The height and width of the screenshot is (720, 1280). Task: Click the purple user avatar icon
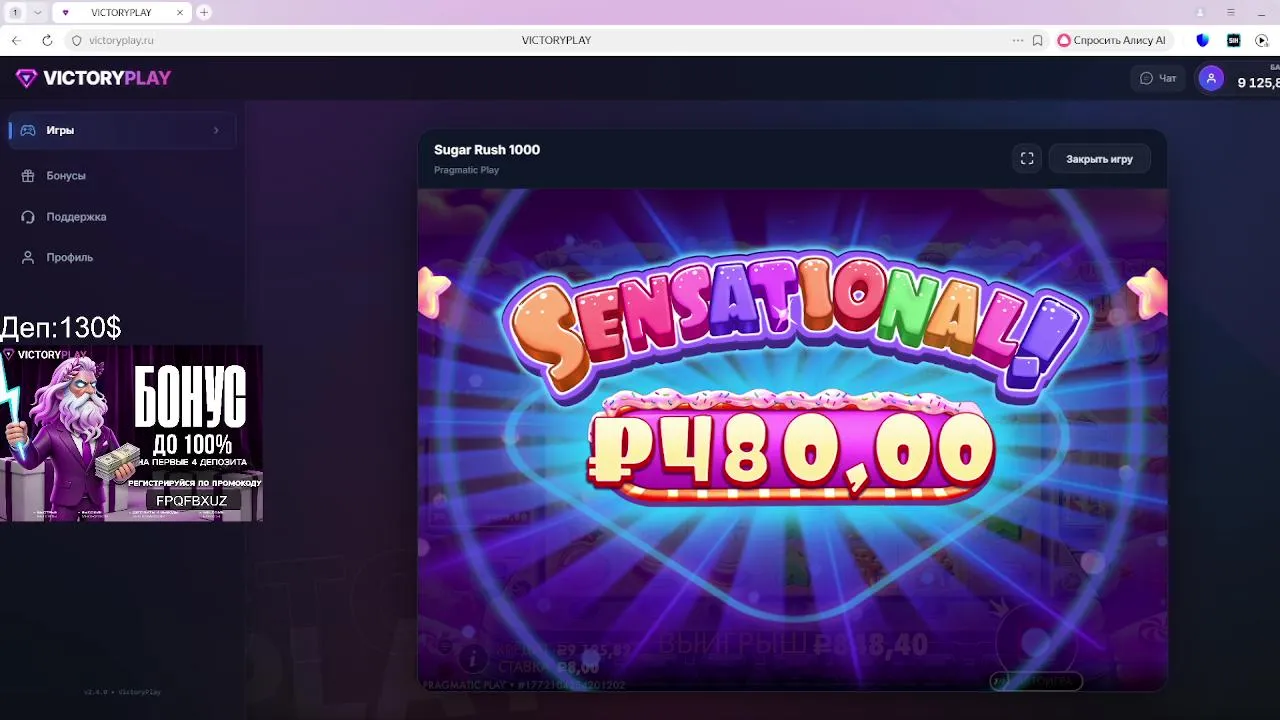(1211, 78)
